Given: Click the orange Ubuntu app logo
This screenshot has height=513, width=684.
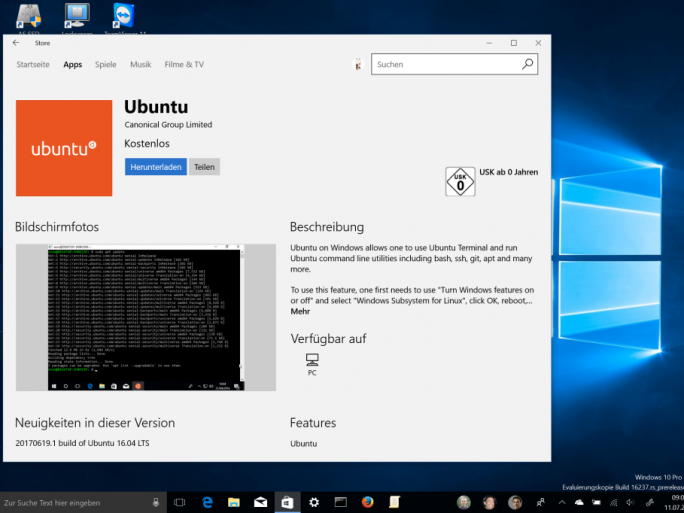Looking at the screenshot, I should click(64, 148).
